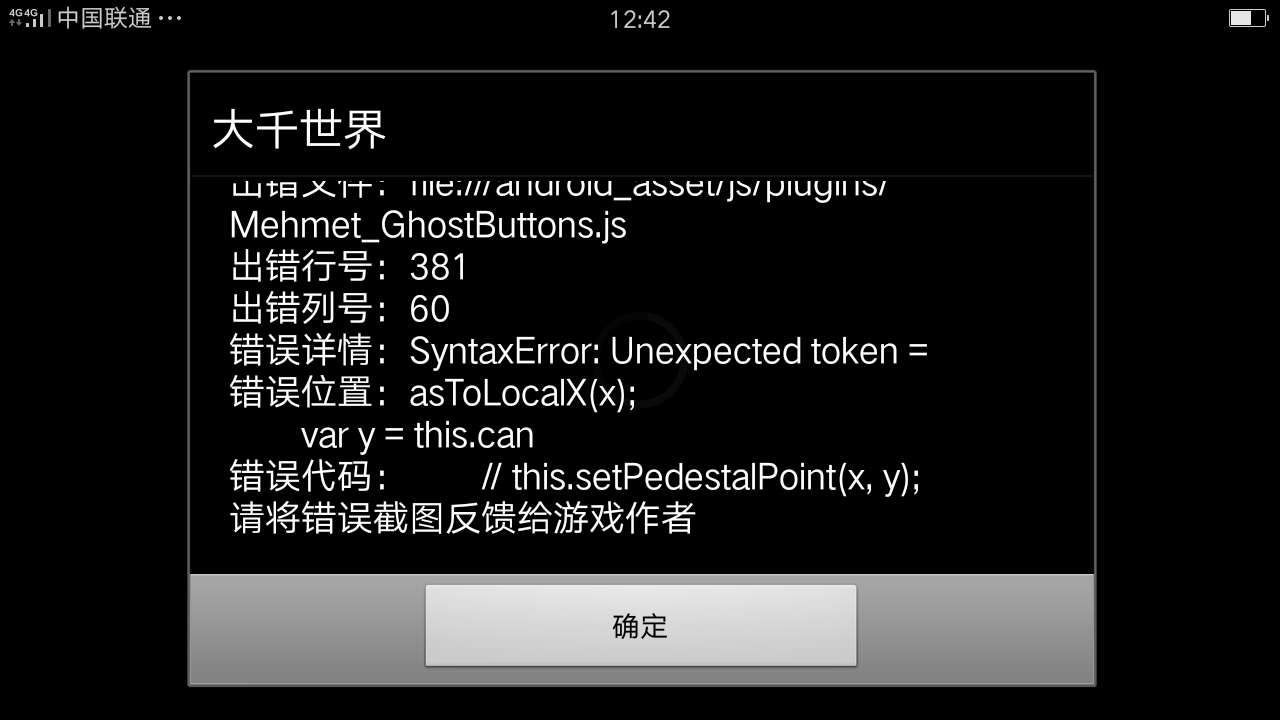Tap the battery icon in status bar
Image resolution: width=1280 pixels, height=720 pixels.
tap(1247, 18)
